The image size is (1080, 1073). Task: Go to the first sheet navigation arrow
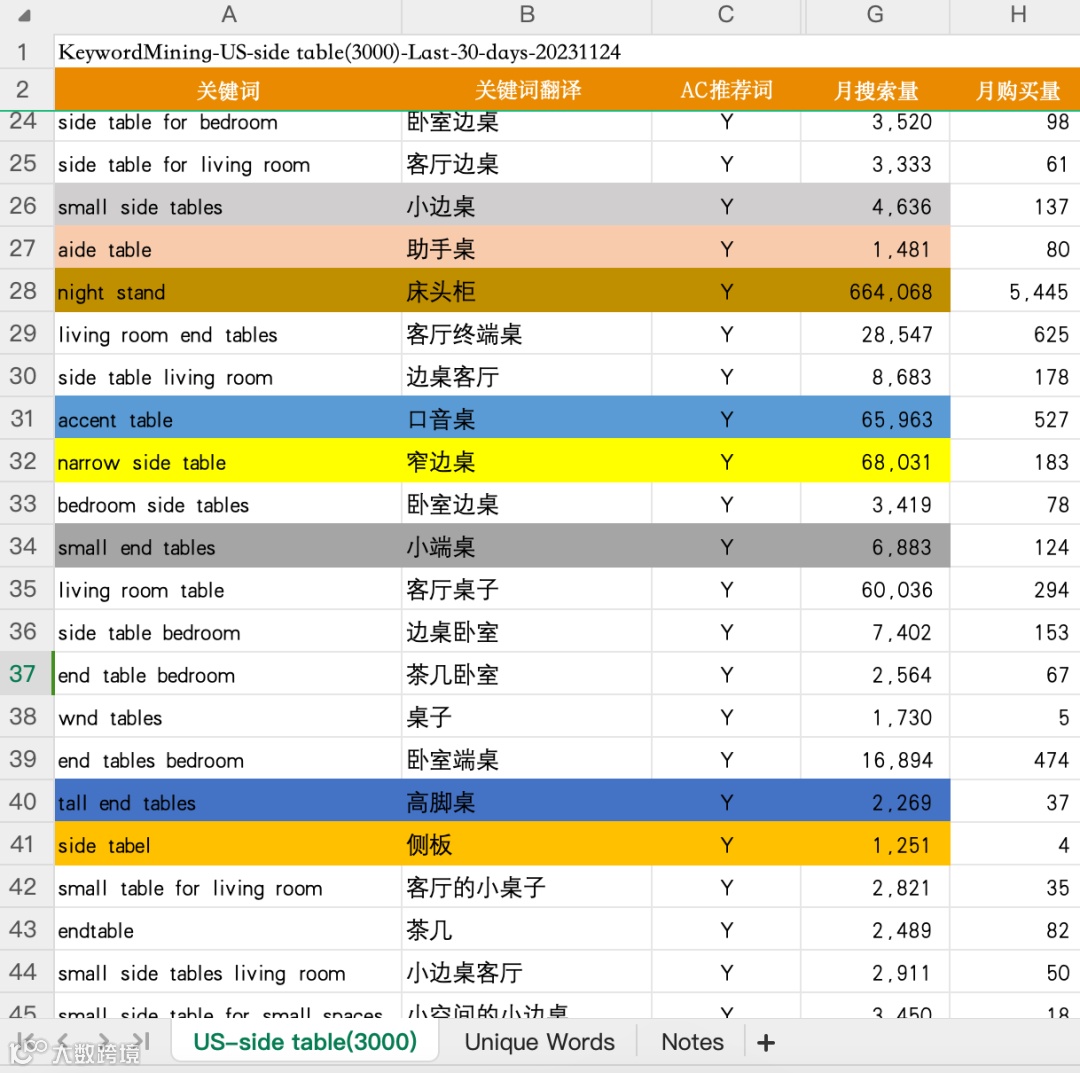pos(25,1041)
